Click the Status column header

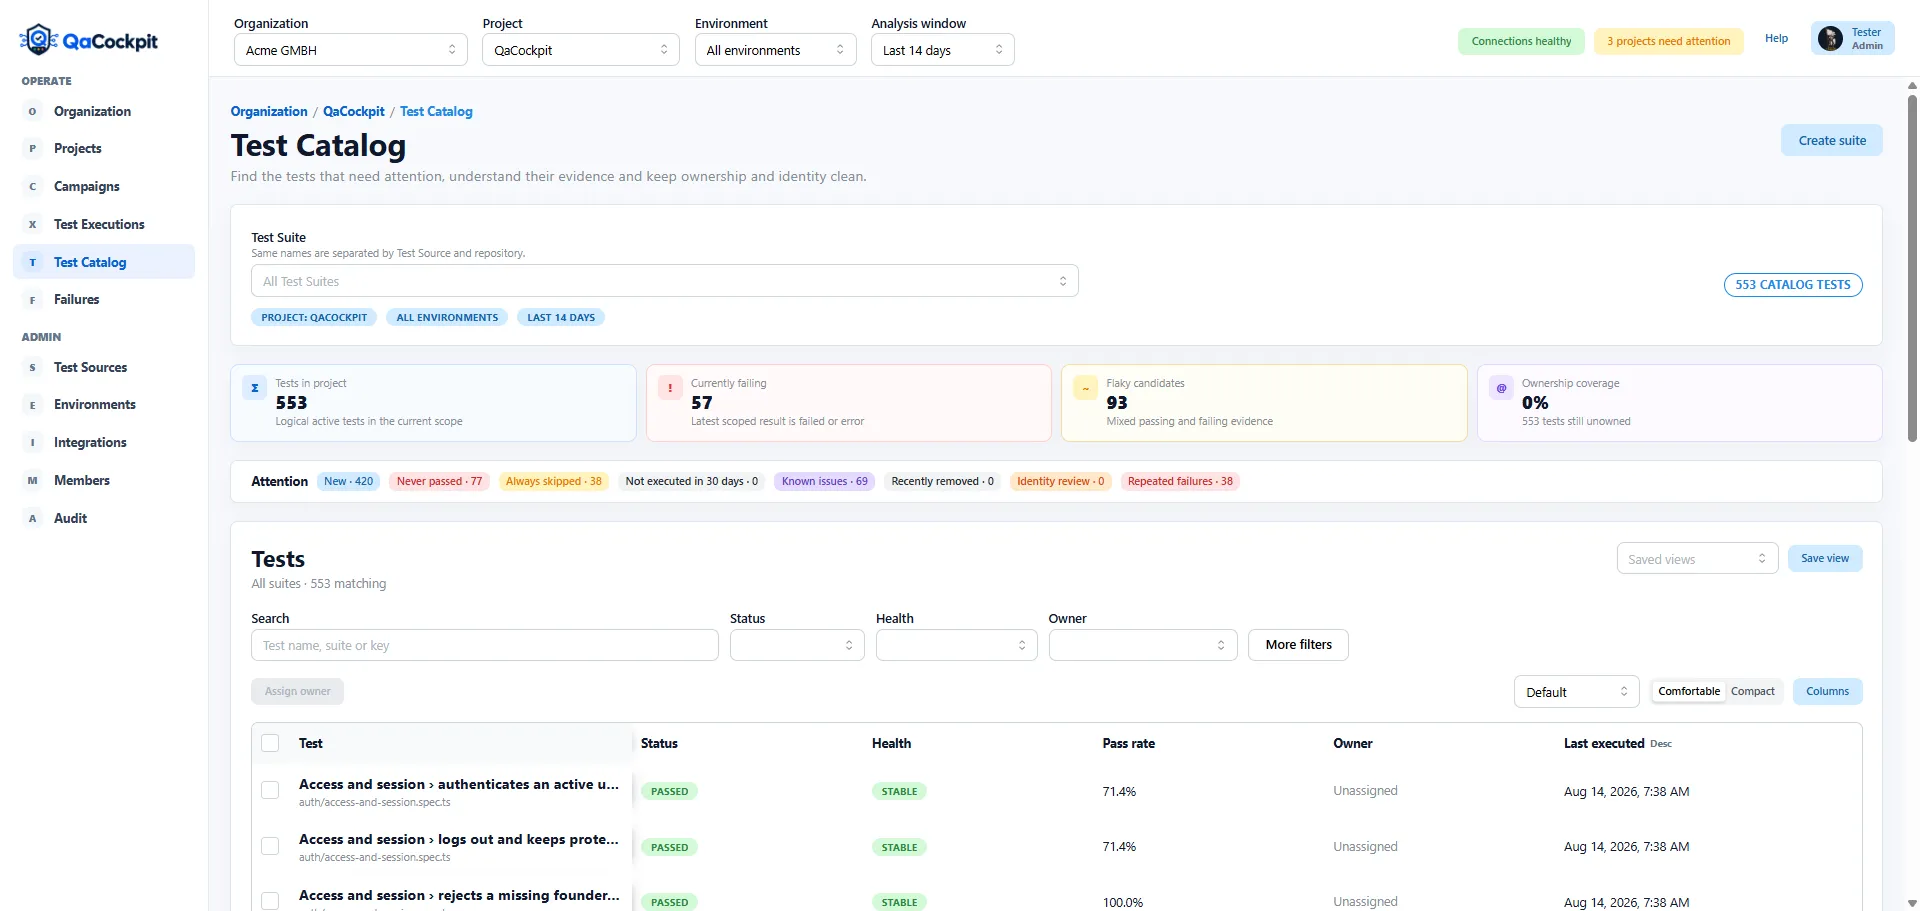659,743
